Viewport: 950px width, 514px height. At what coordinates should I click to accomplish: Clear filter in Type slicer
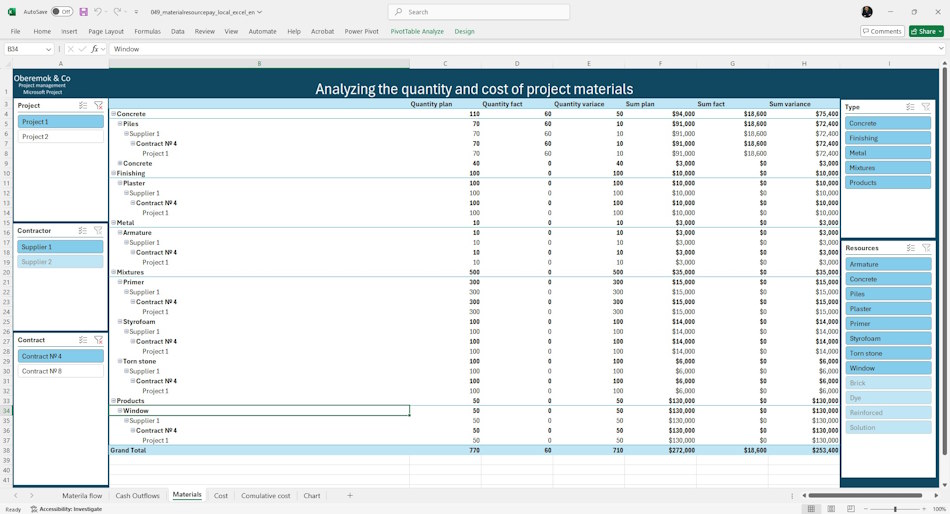click(x=926, y=107)
